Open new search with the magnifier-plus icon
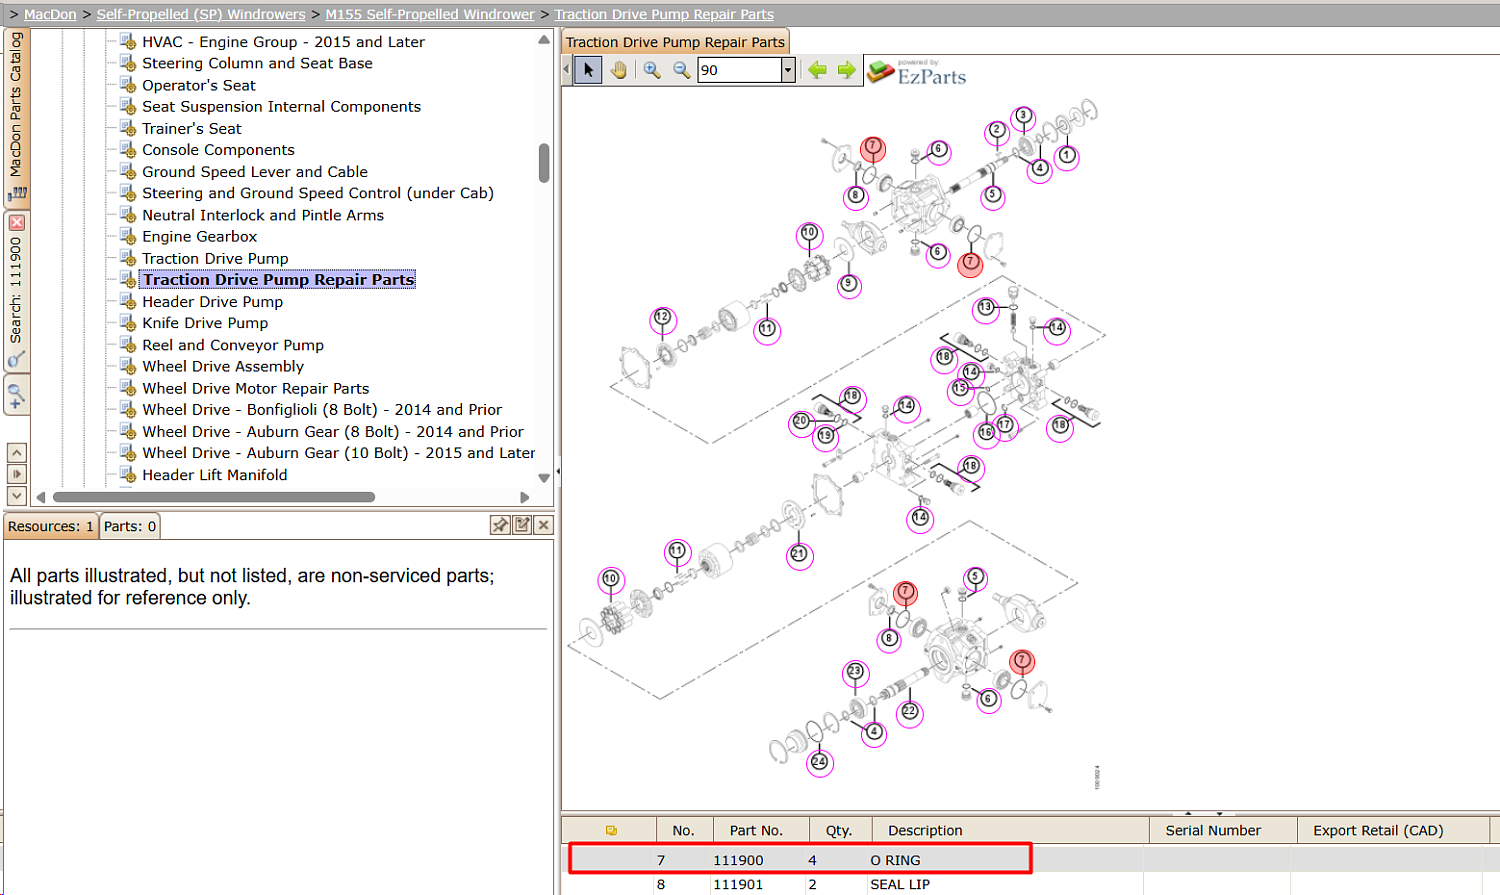The height and width of the screenshot is (895, 1500). [17, 394]
